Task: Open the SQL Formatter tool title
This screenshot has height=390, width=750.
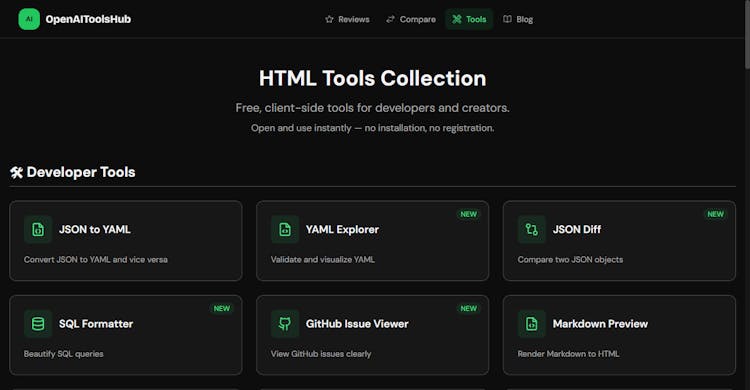Action: 96,324
